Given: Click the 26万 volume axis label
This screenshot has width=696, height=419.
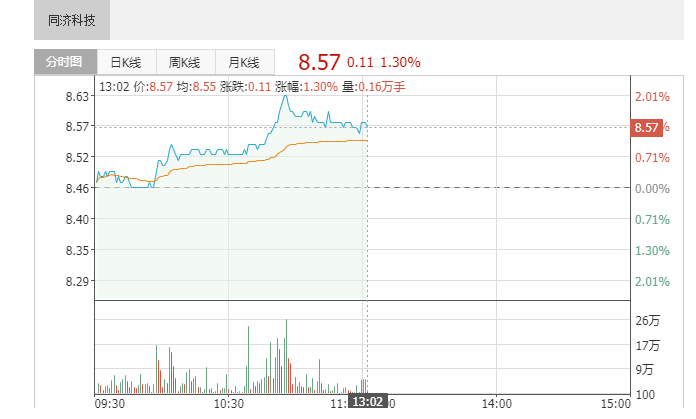Looking at the screenshot, I should coord(648,320).
